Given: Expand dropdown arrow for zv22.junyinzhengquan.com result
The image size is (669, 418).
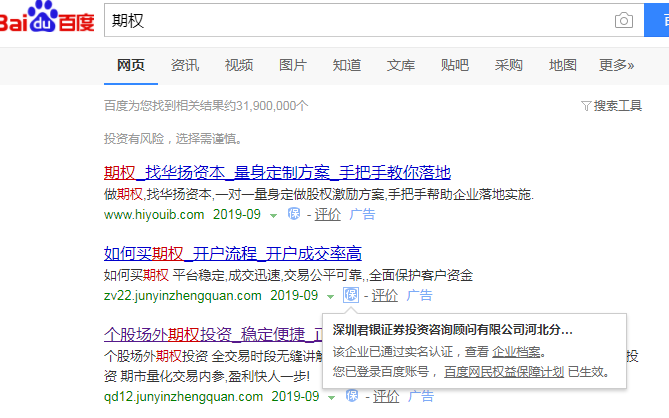Looking at the screenshot, I should point(330,297).
